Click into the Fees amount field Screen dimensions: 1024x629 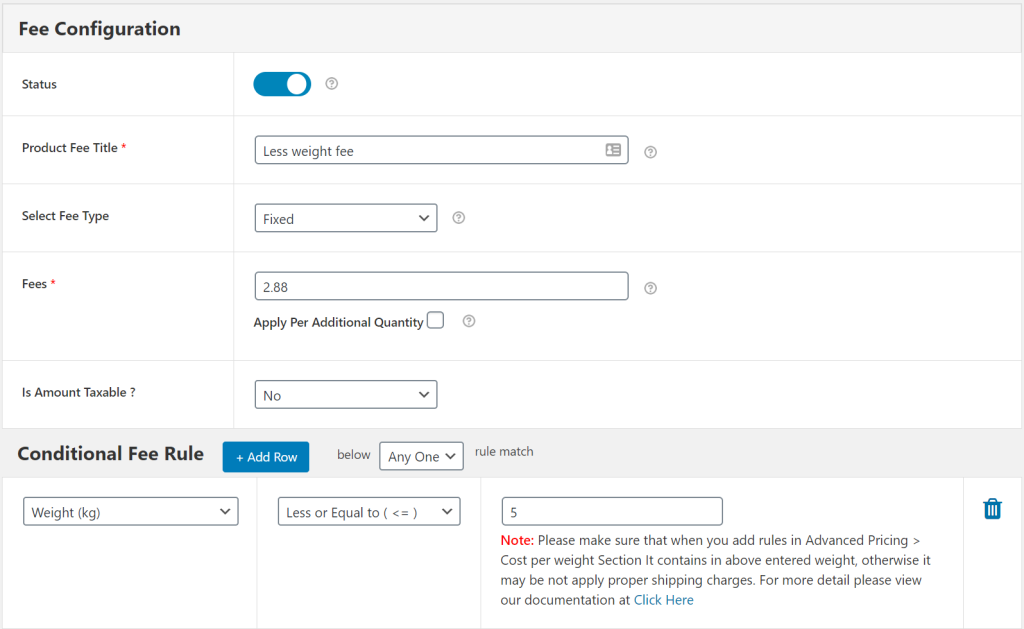pos(440,287)
